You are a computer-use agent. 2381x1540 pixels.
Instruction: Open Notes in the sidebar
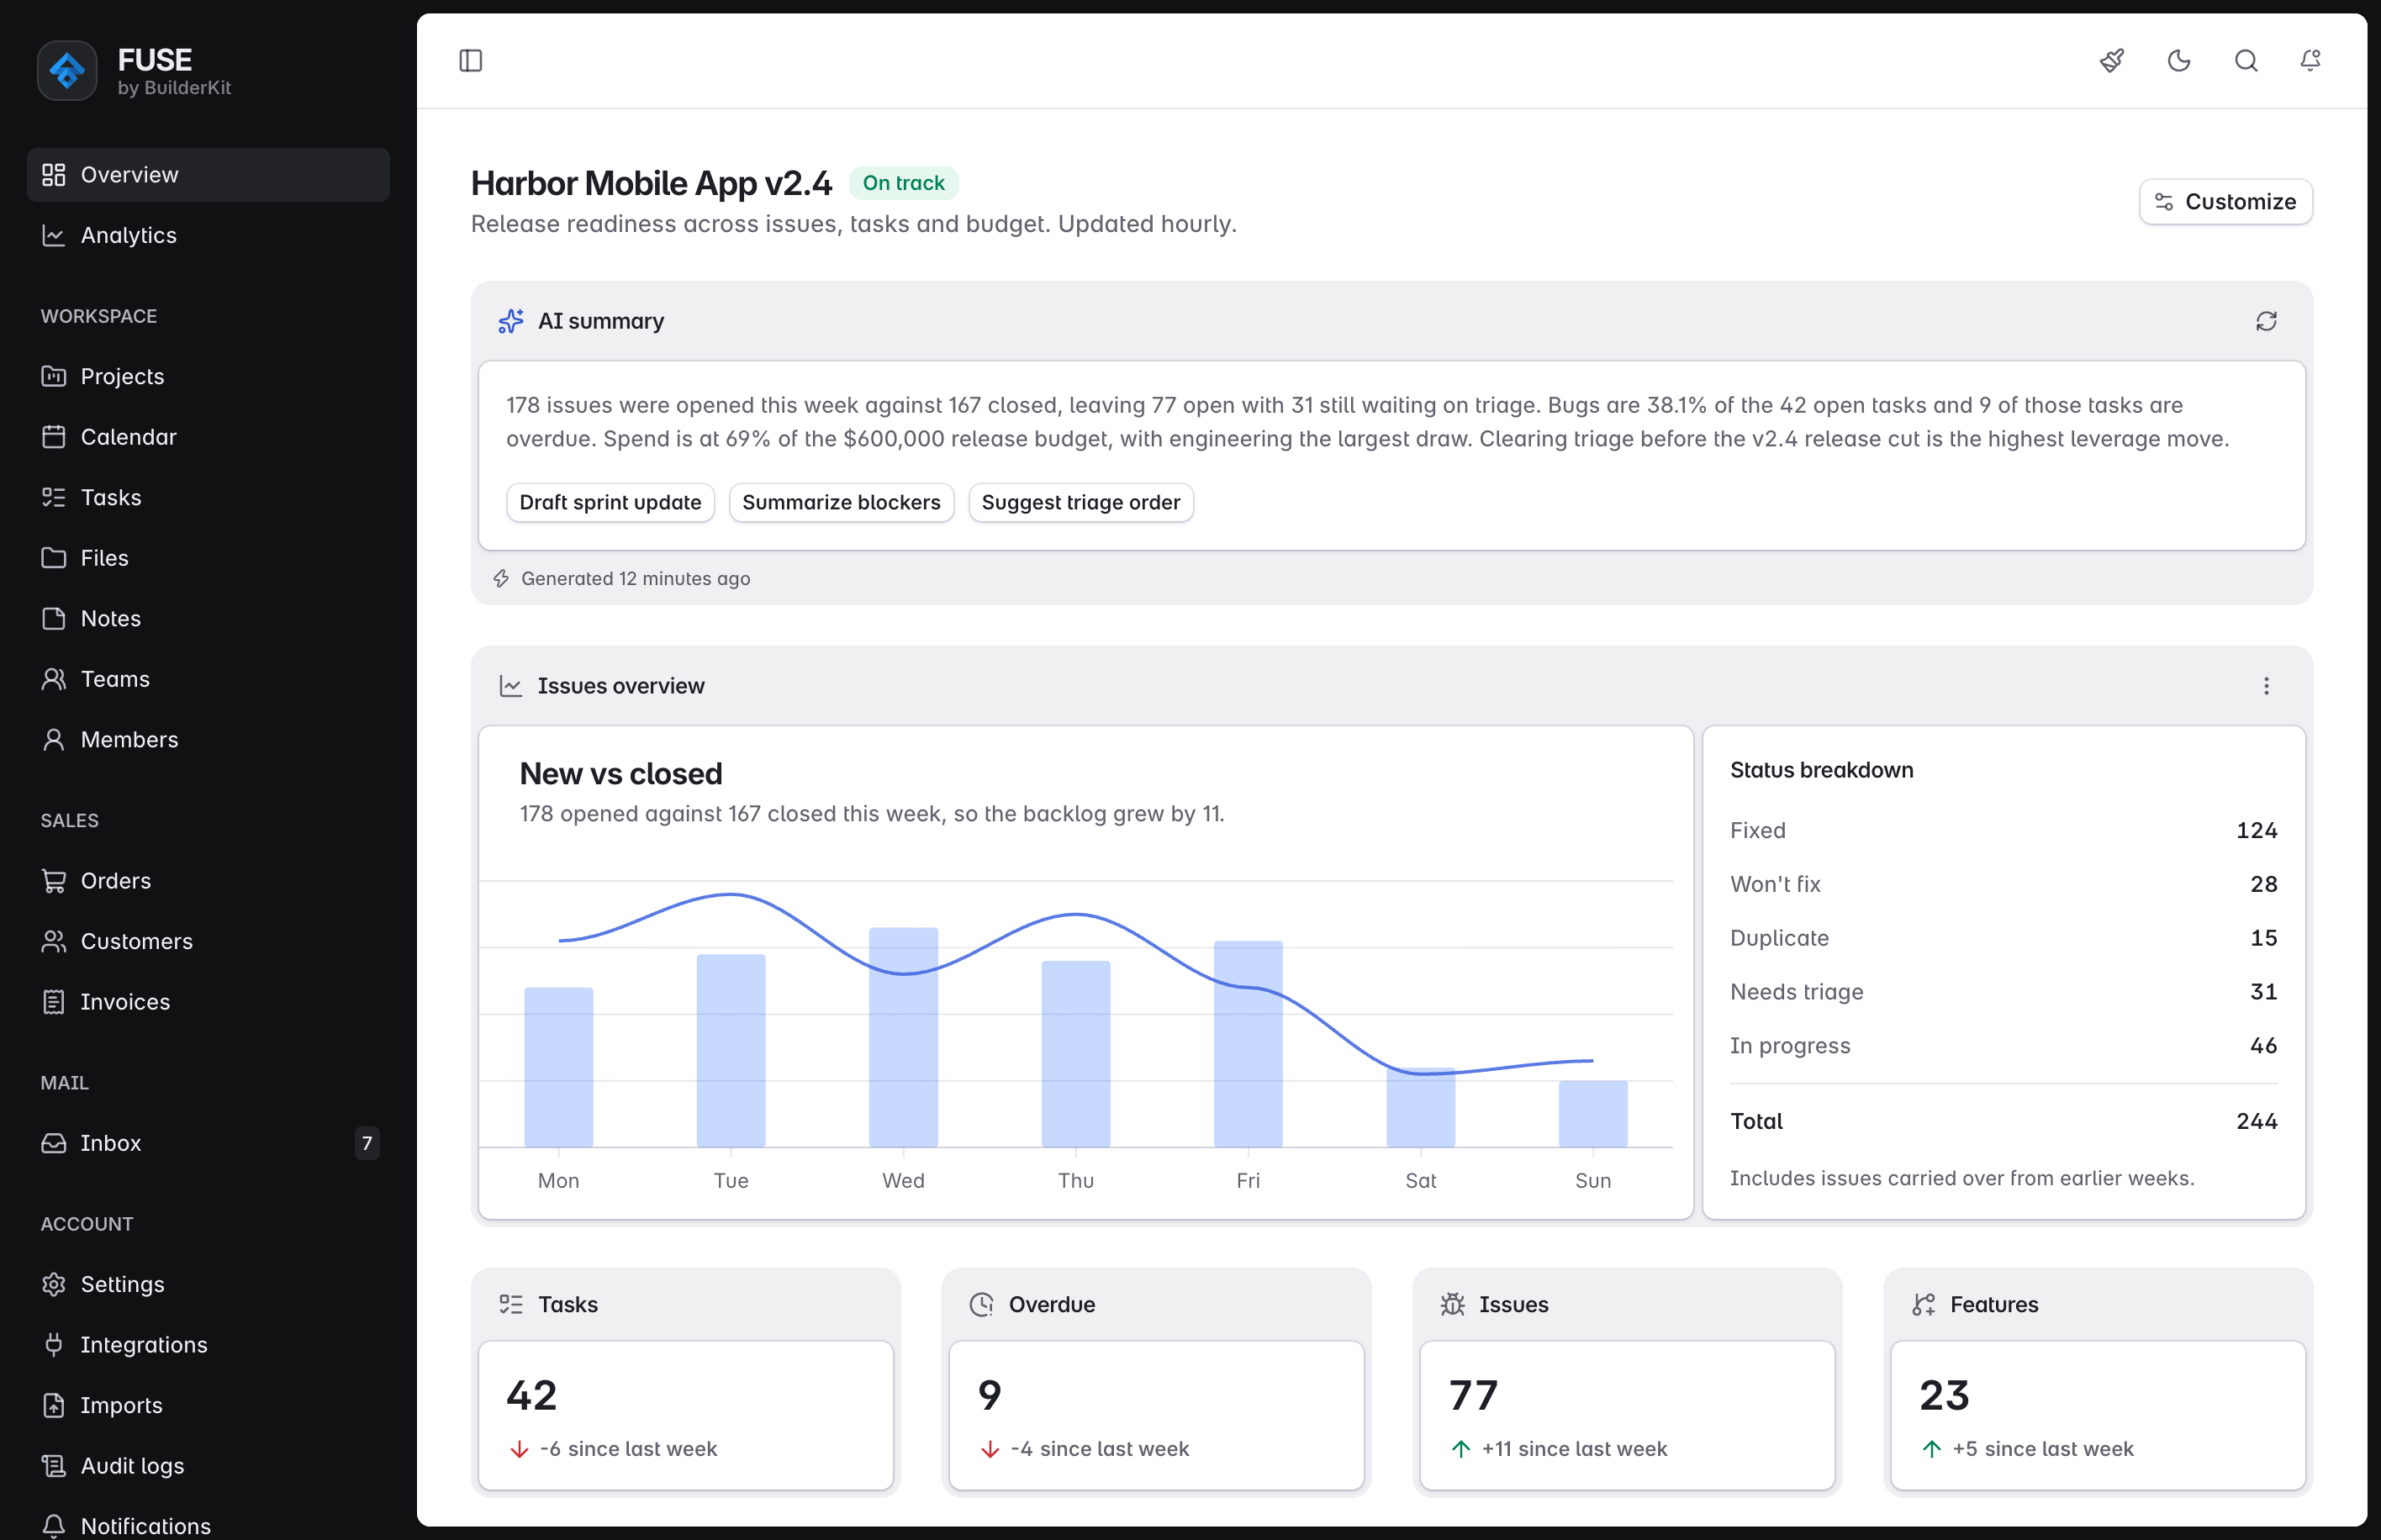[208, 619]
